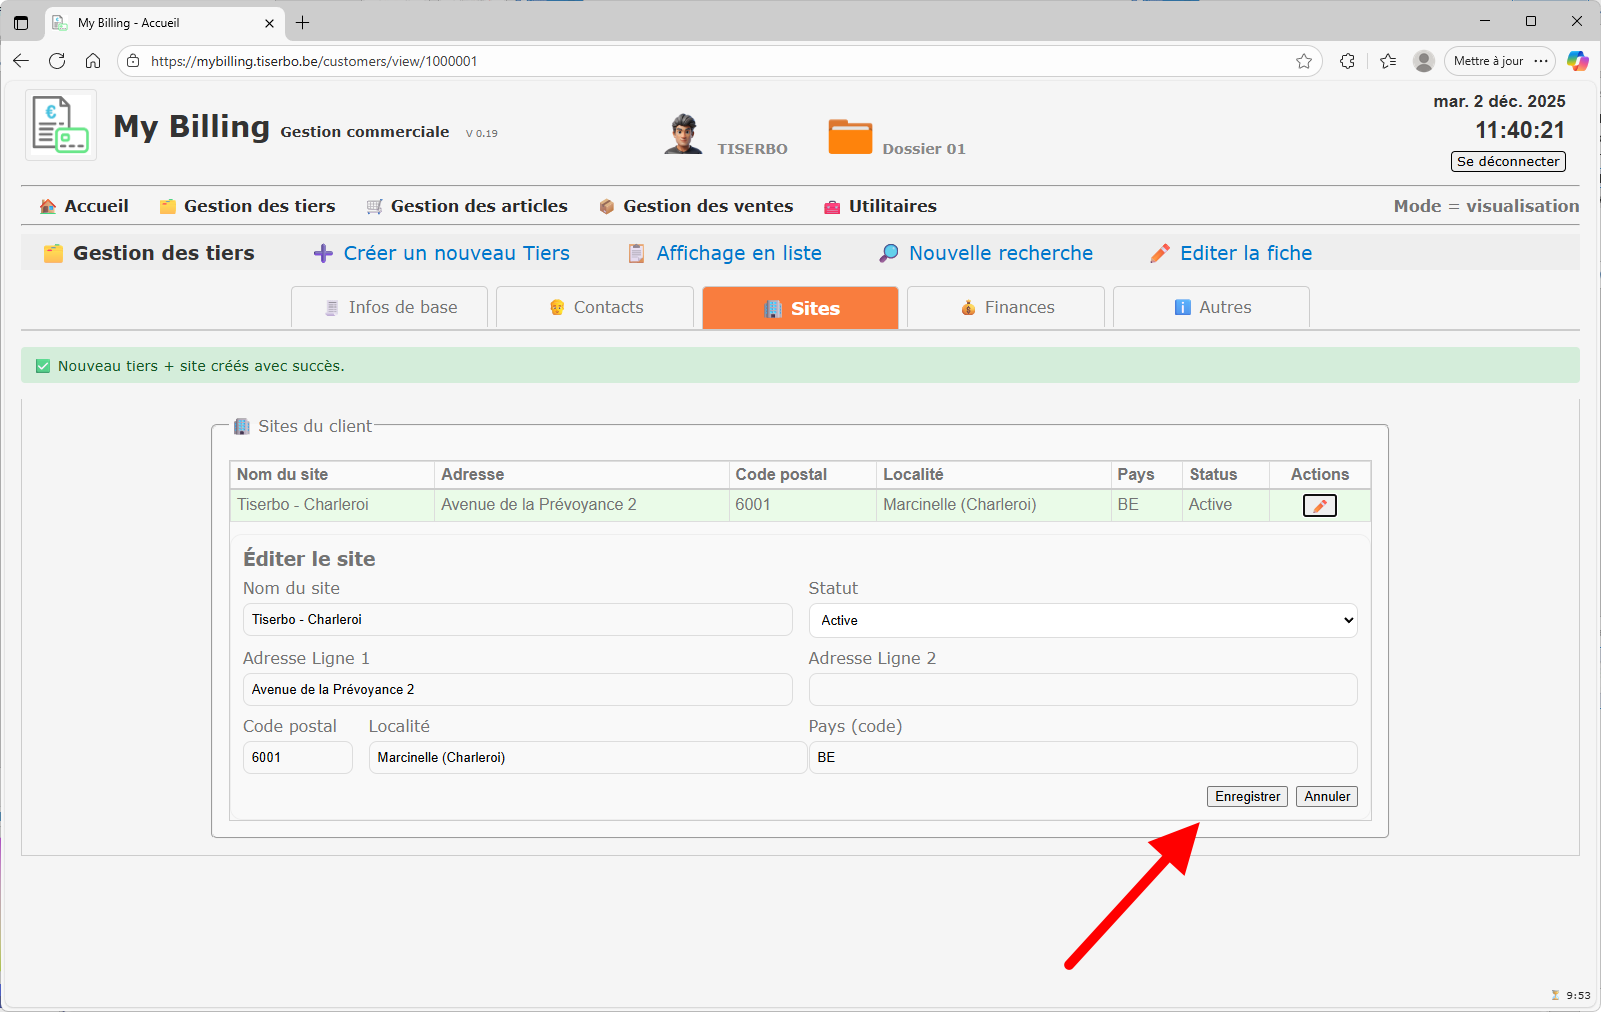Click inside the Code postal input field

[297, 757]
